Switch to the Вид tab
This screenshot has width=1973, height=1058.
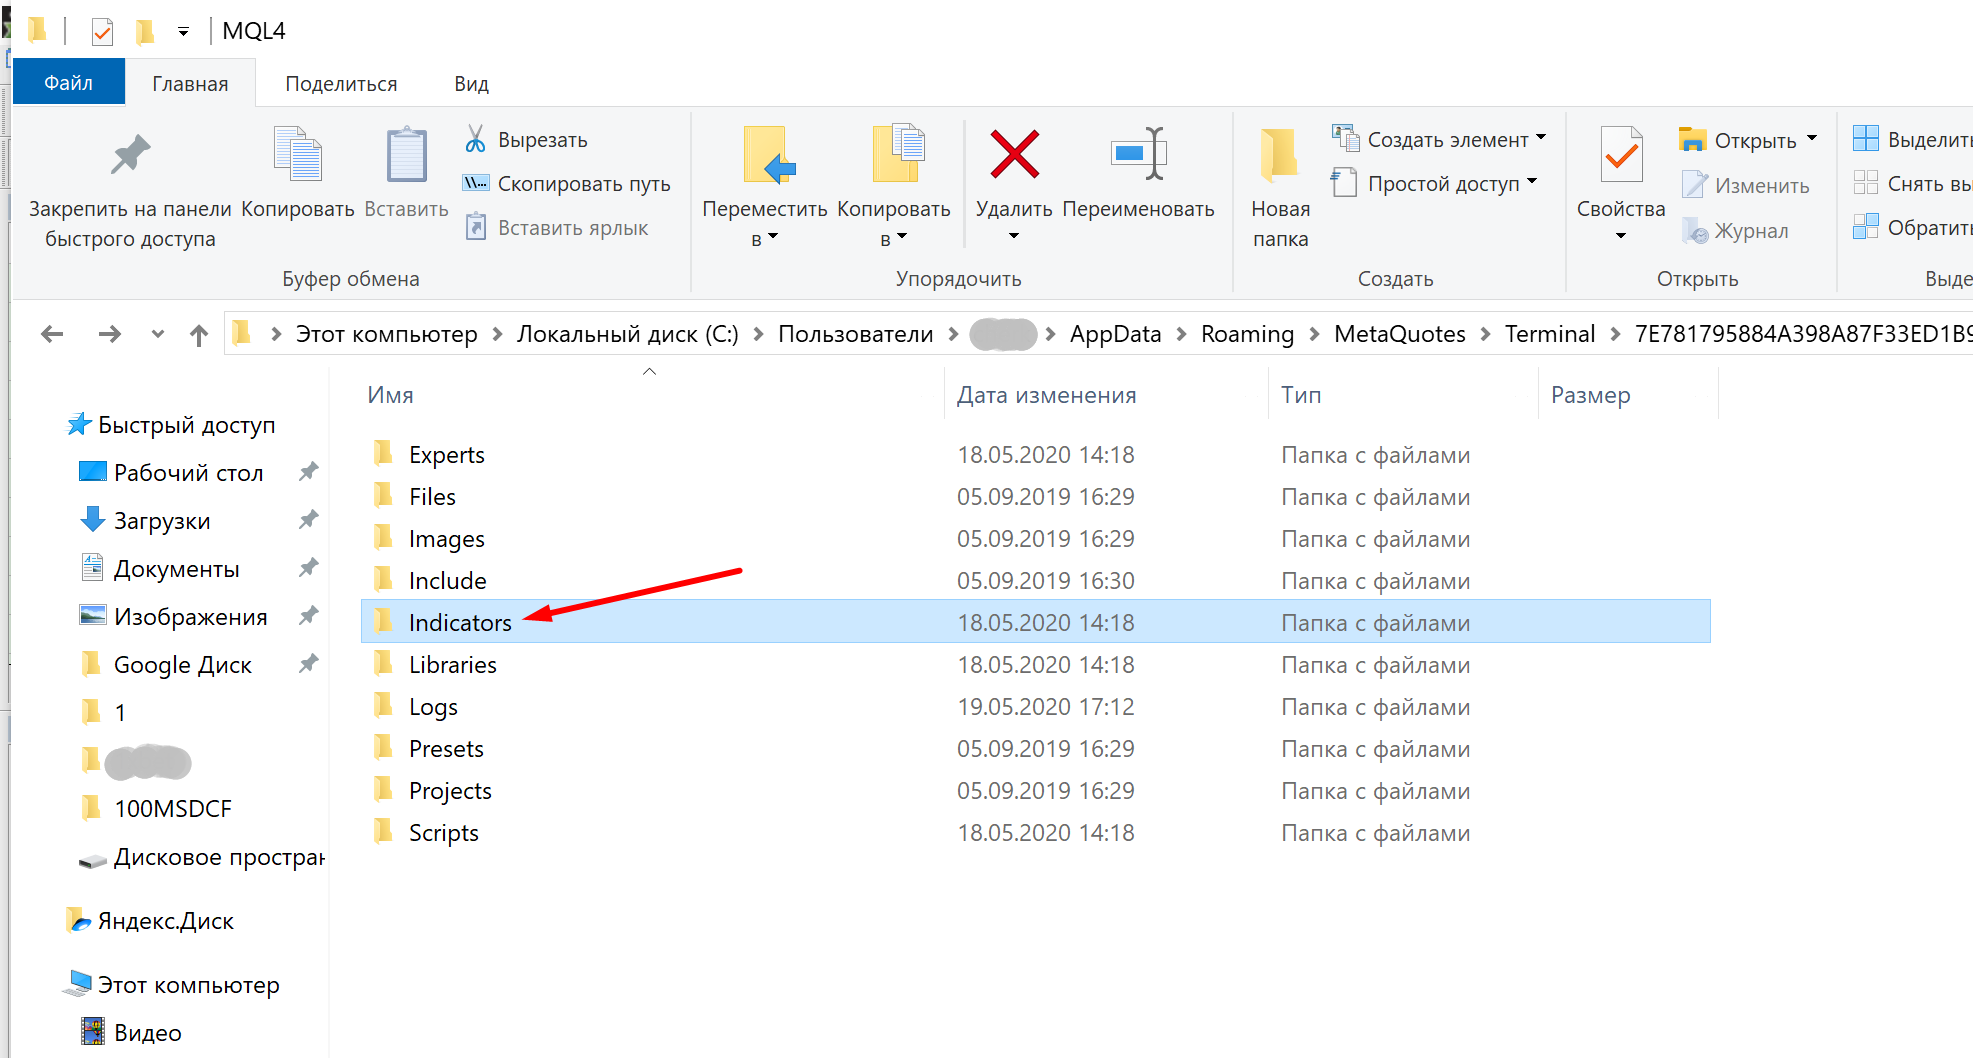click(471, 84)
